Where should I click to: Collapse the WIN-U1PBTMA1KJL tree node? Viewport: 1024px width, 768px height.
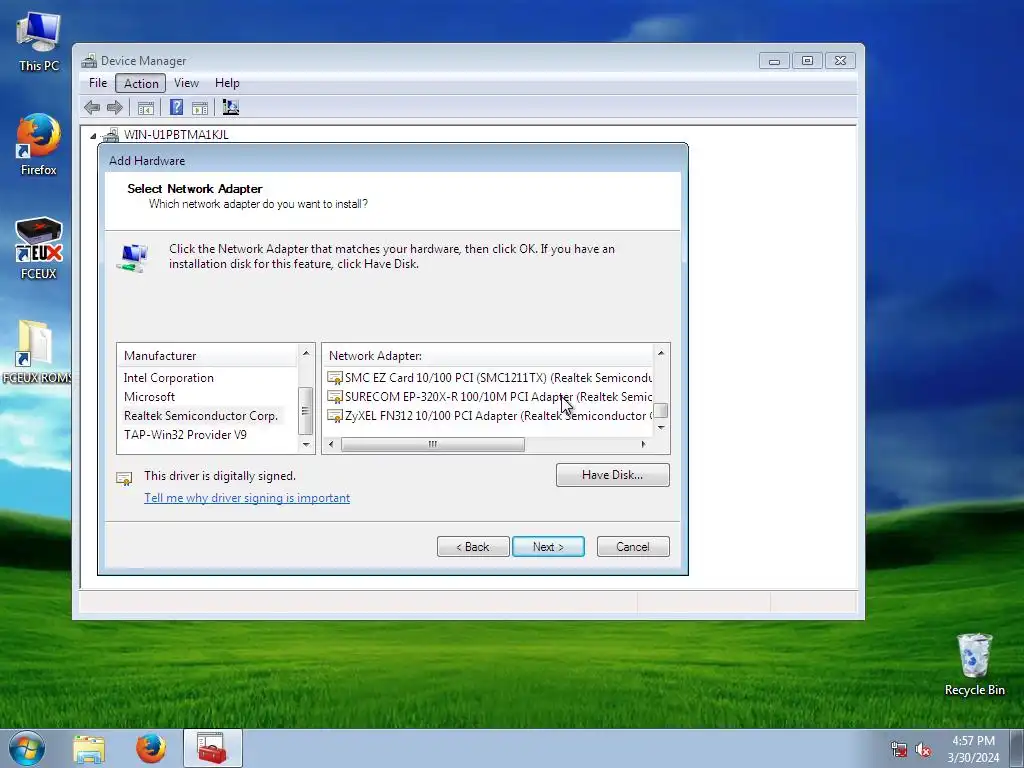point(93,136)
